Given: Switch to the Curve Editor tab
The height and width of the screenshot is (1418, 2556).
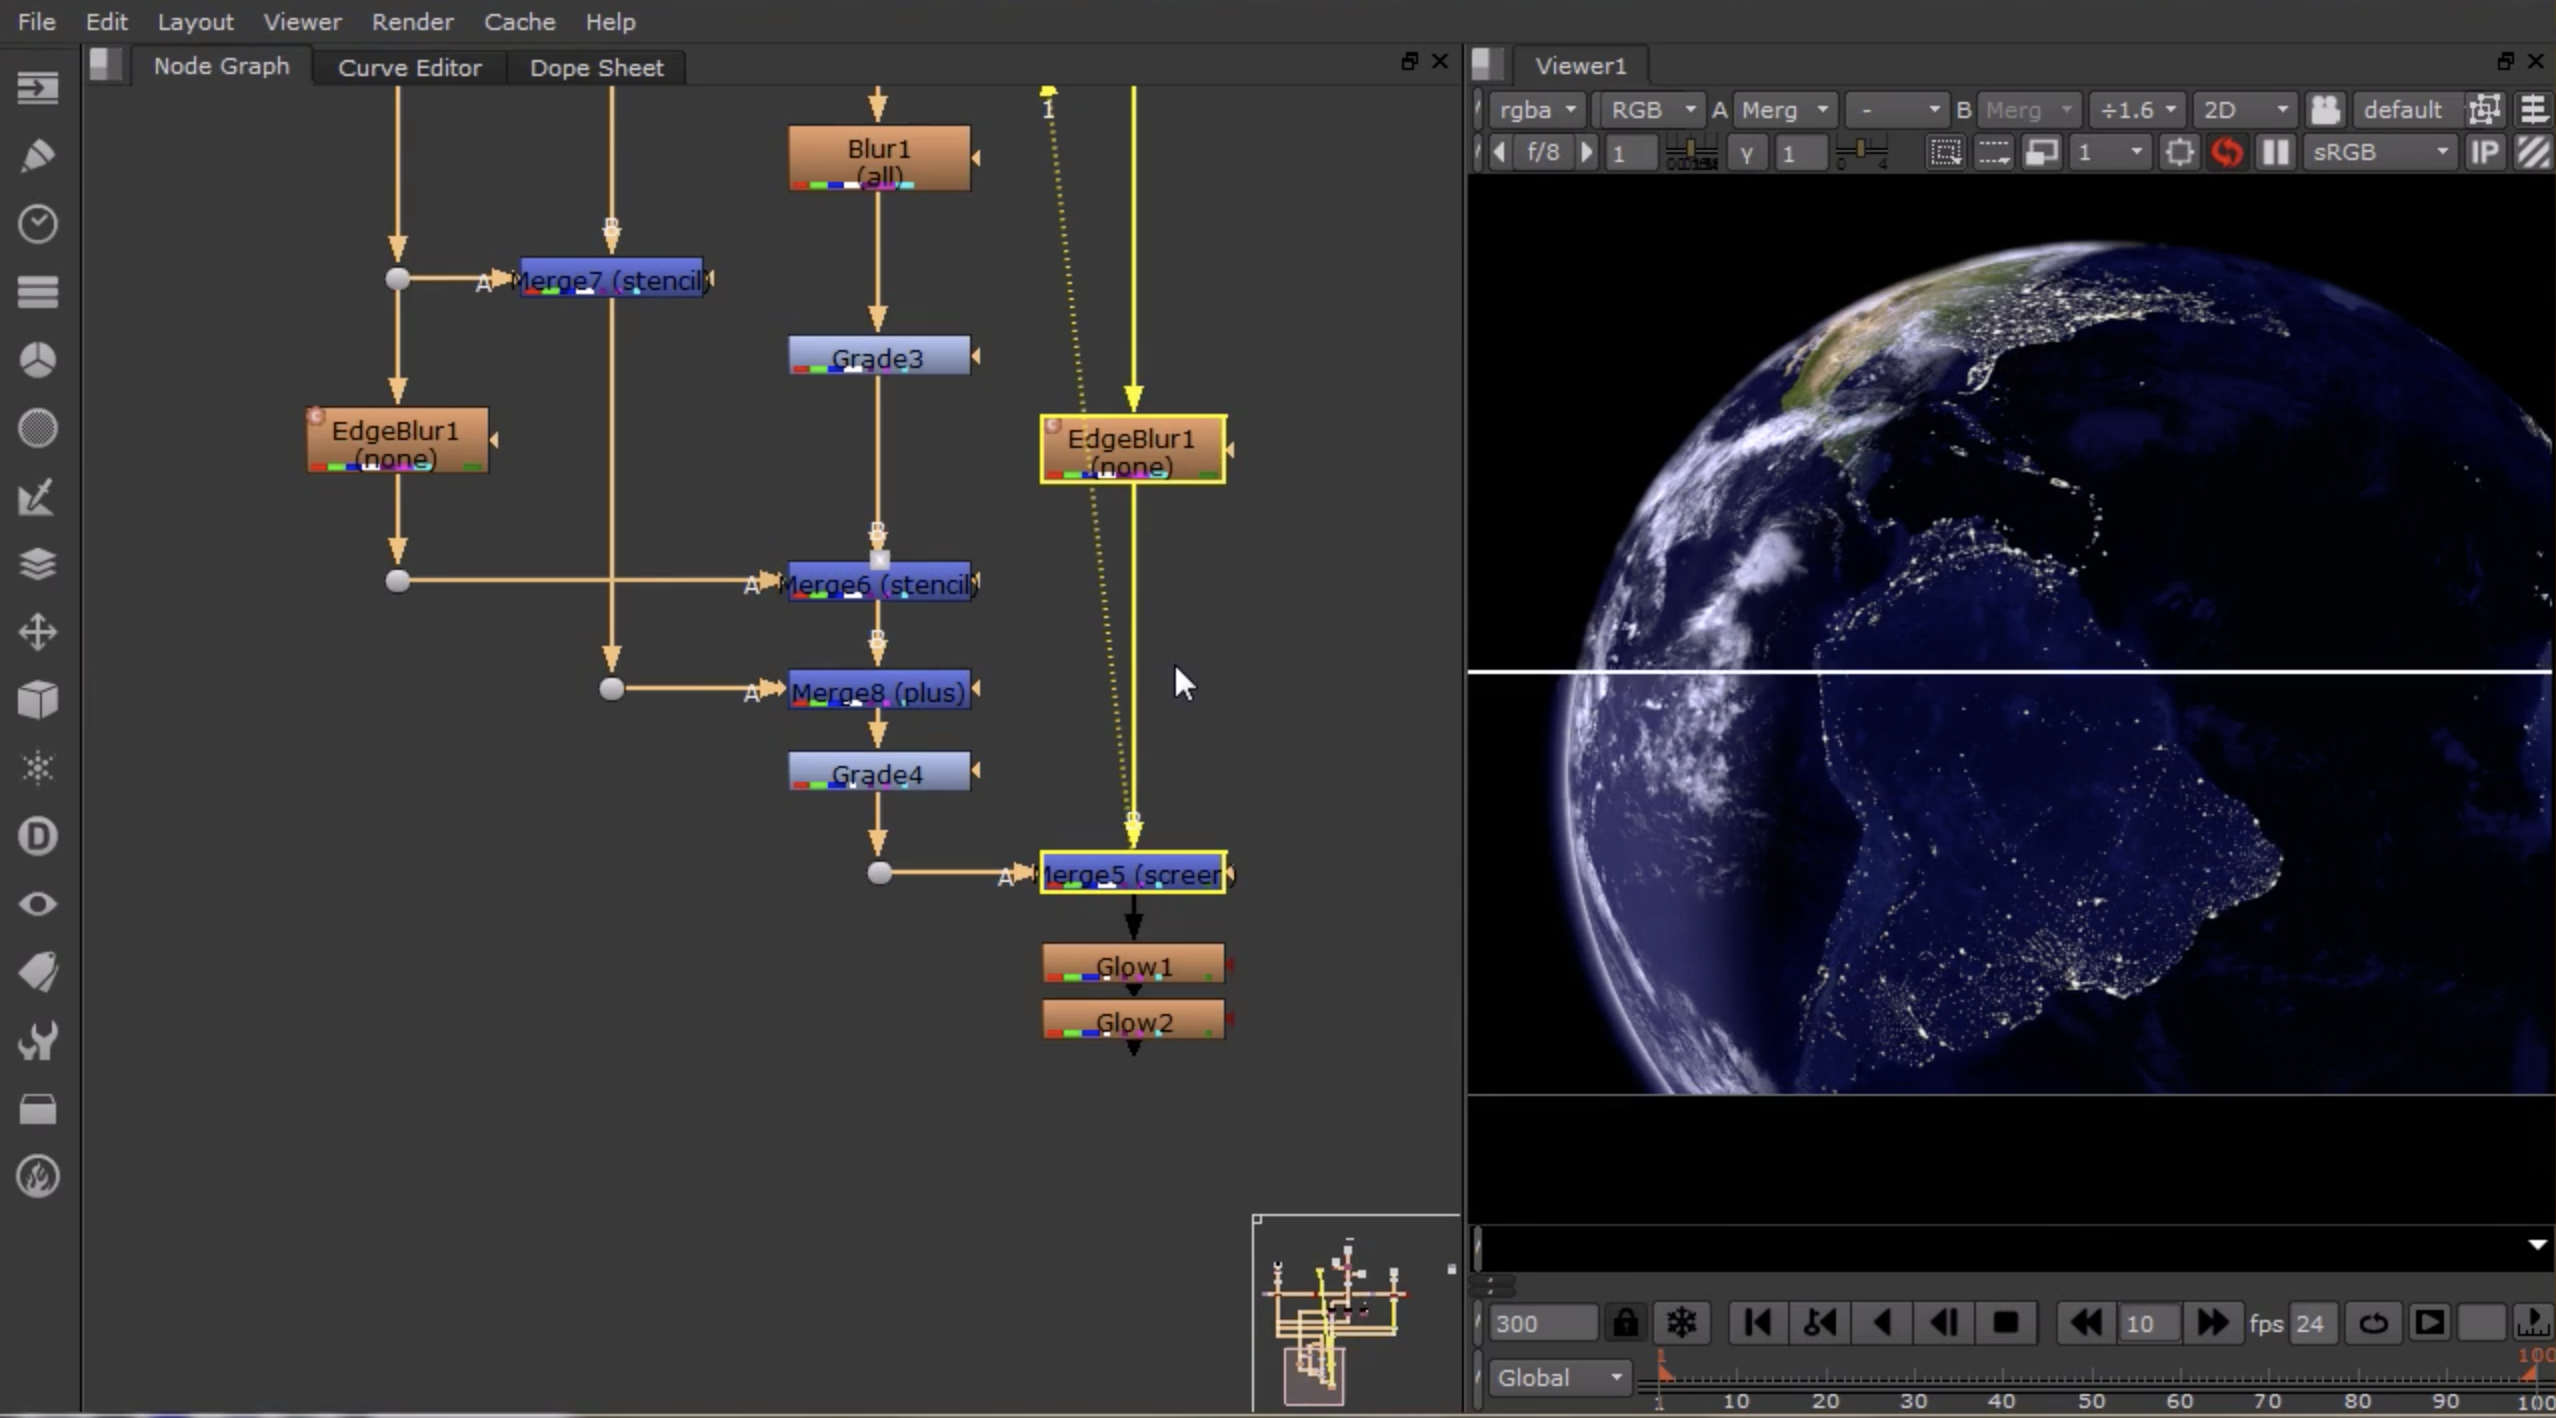Looking at the screenshot, I should (410, 66).
